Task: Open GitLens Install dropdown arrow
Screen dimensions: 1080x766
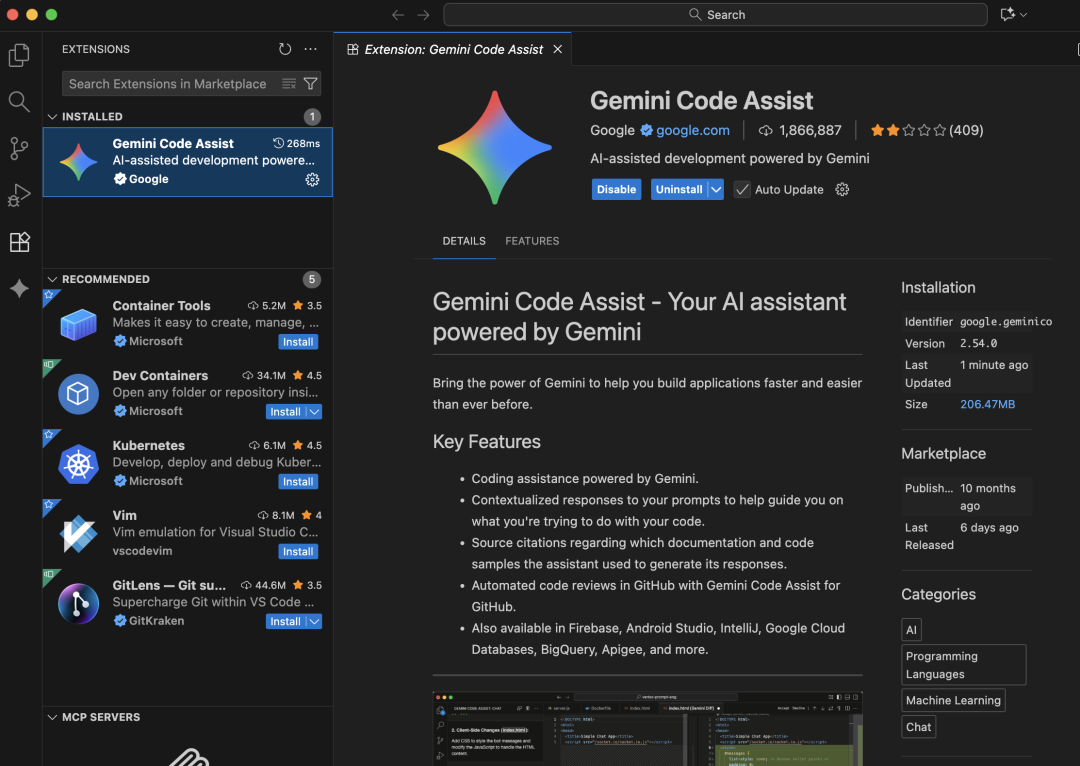Action: point(314,621)
